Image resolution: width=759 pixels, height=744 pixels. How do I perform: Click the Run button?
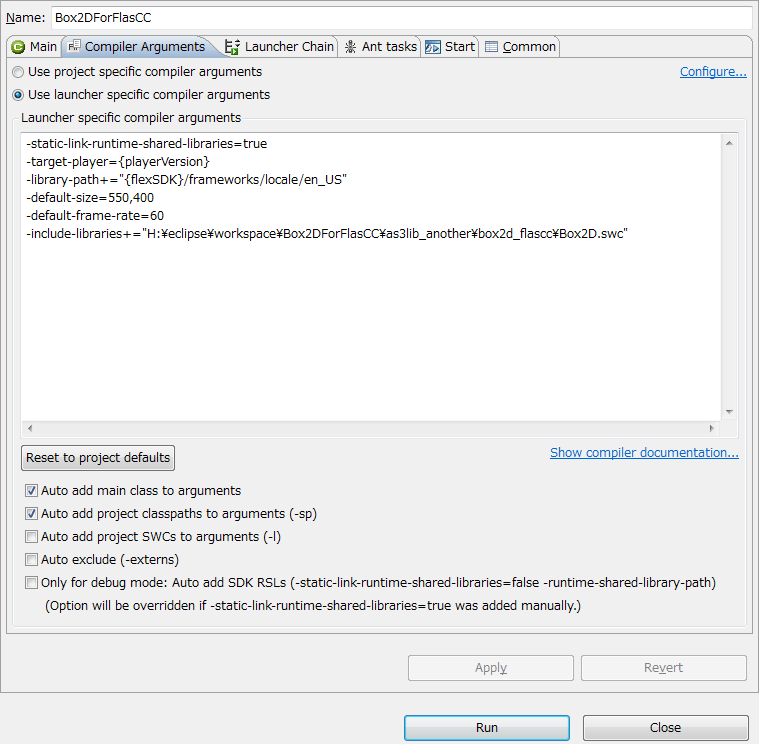(x=487, y=727)
